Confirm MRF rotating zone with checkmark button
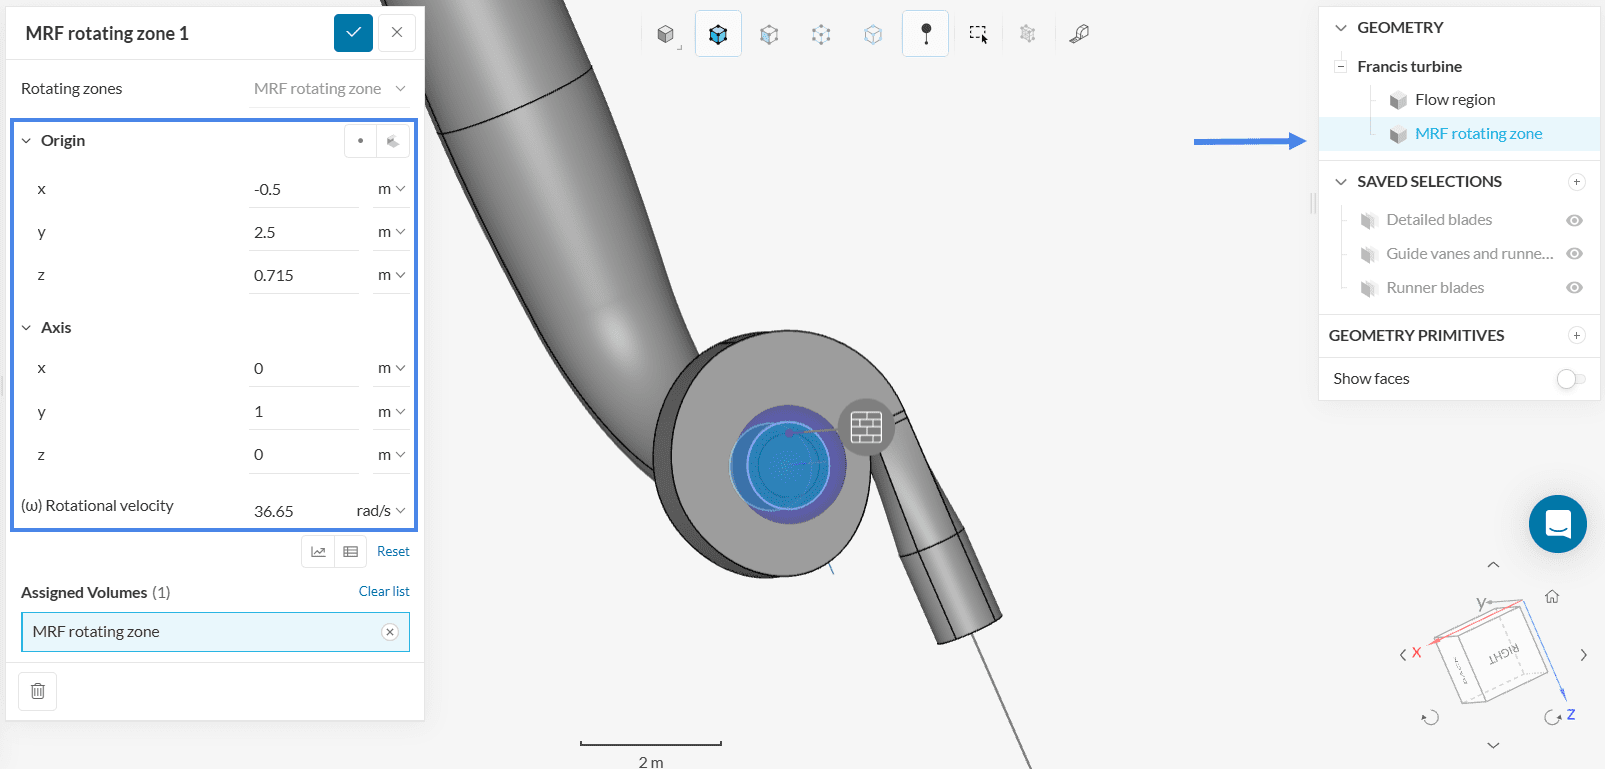1605x769 pixels. pyautogui.click(x=353, y=33)
